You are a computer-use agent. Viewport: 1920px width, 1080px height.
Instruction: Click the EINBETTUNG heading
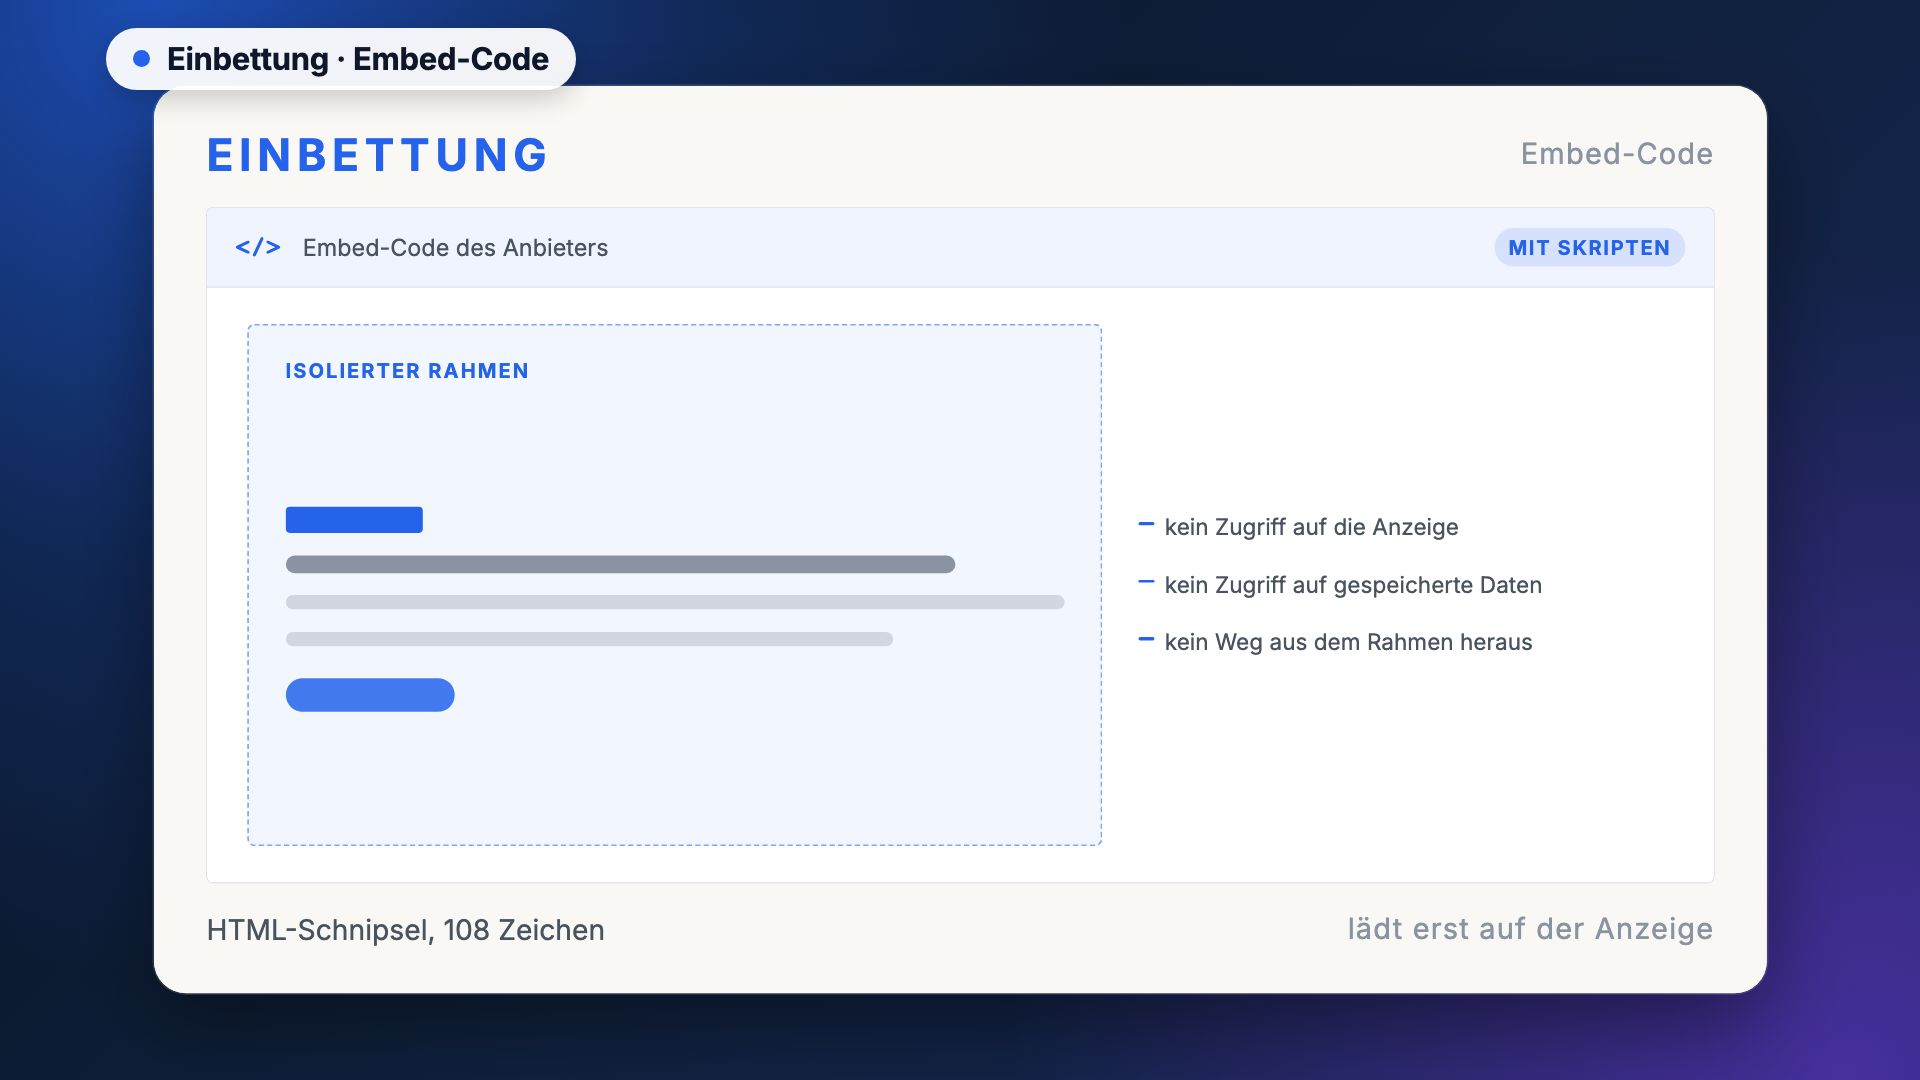(378, 155)
